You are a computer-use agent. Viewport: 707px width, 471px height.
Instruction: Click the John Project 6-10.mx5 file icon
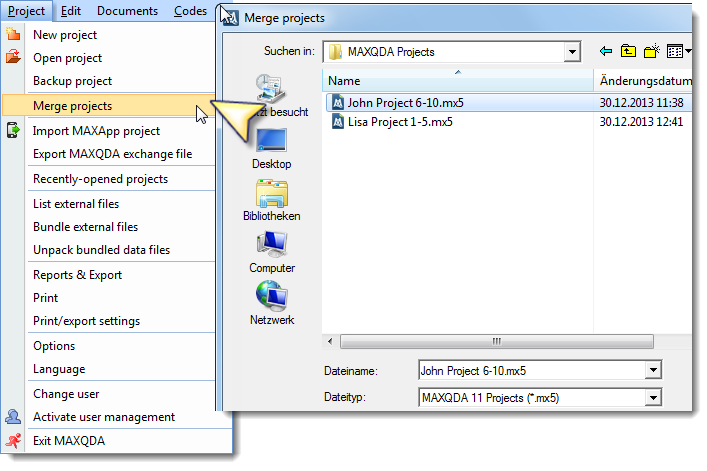click(338, 103)
